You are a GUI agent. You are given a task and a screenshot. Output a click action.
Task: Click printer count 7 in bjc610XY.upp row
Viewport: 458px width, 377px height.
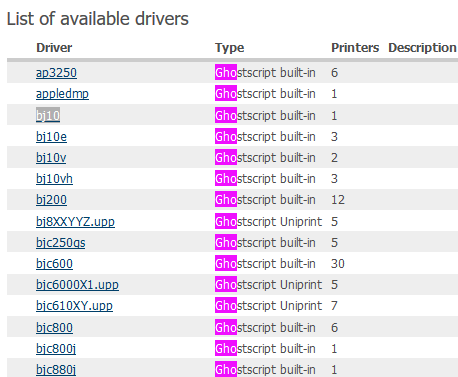(334, 306)
